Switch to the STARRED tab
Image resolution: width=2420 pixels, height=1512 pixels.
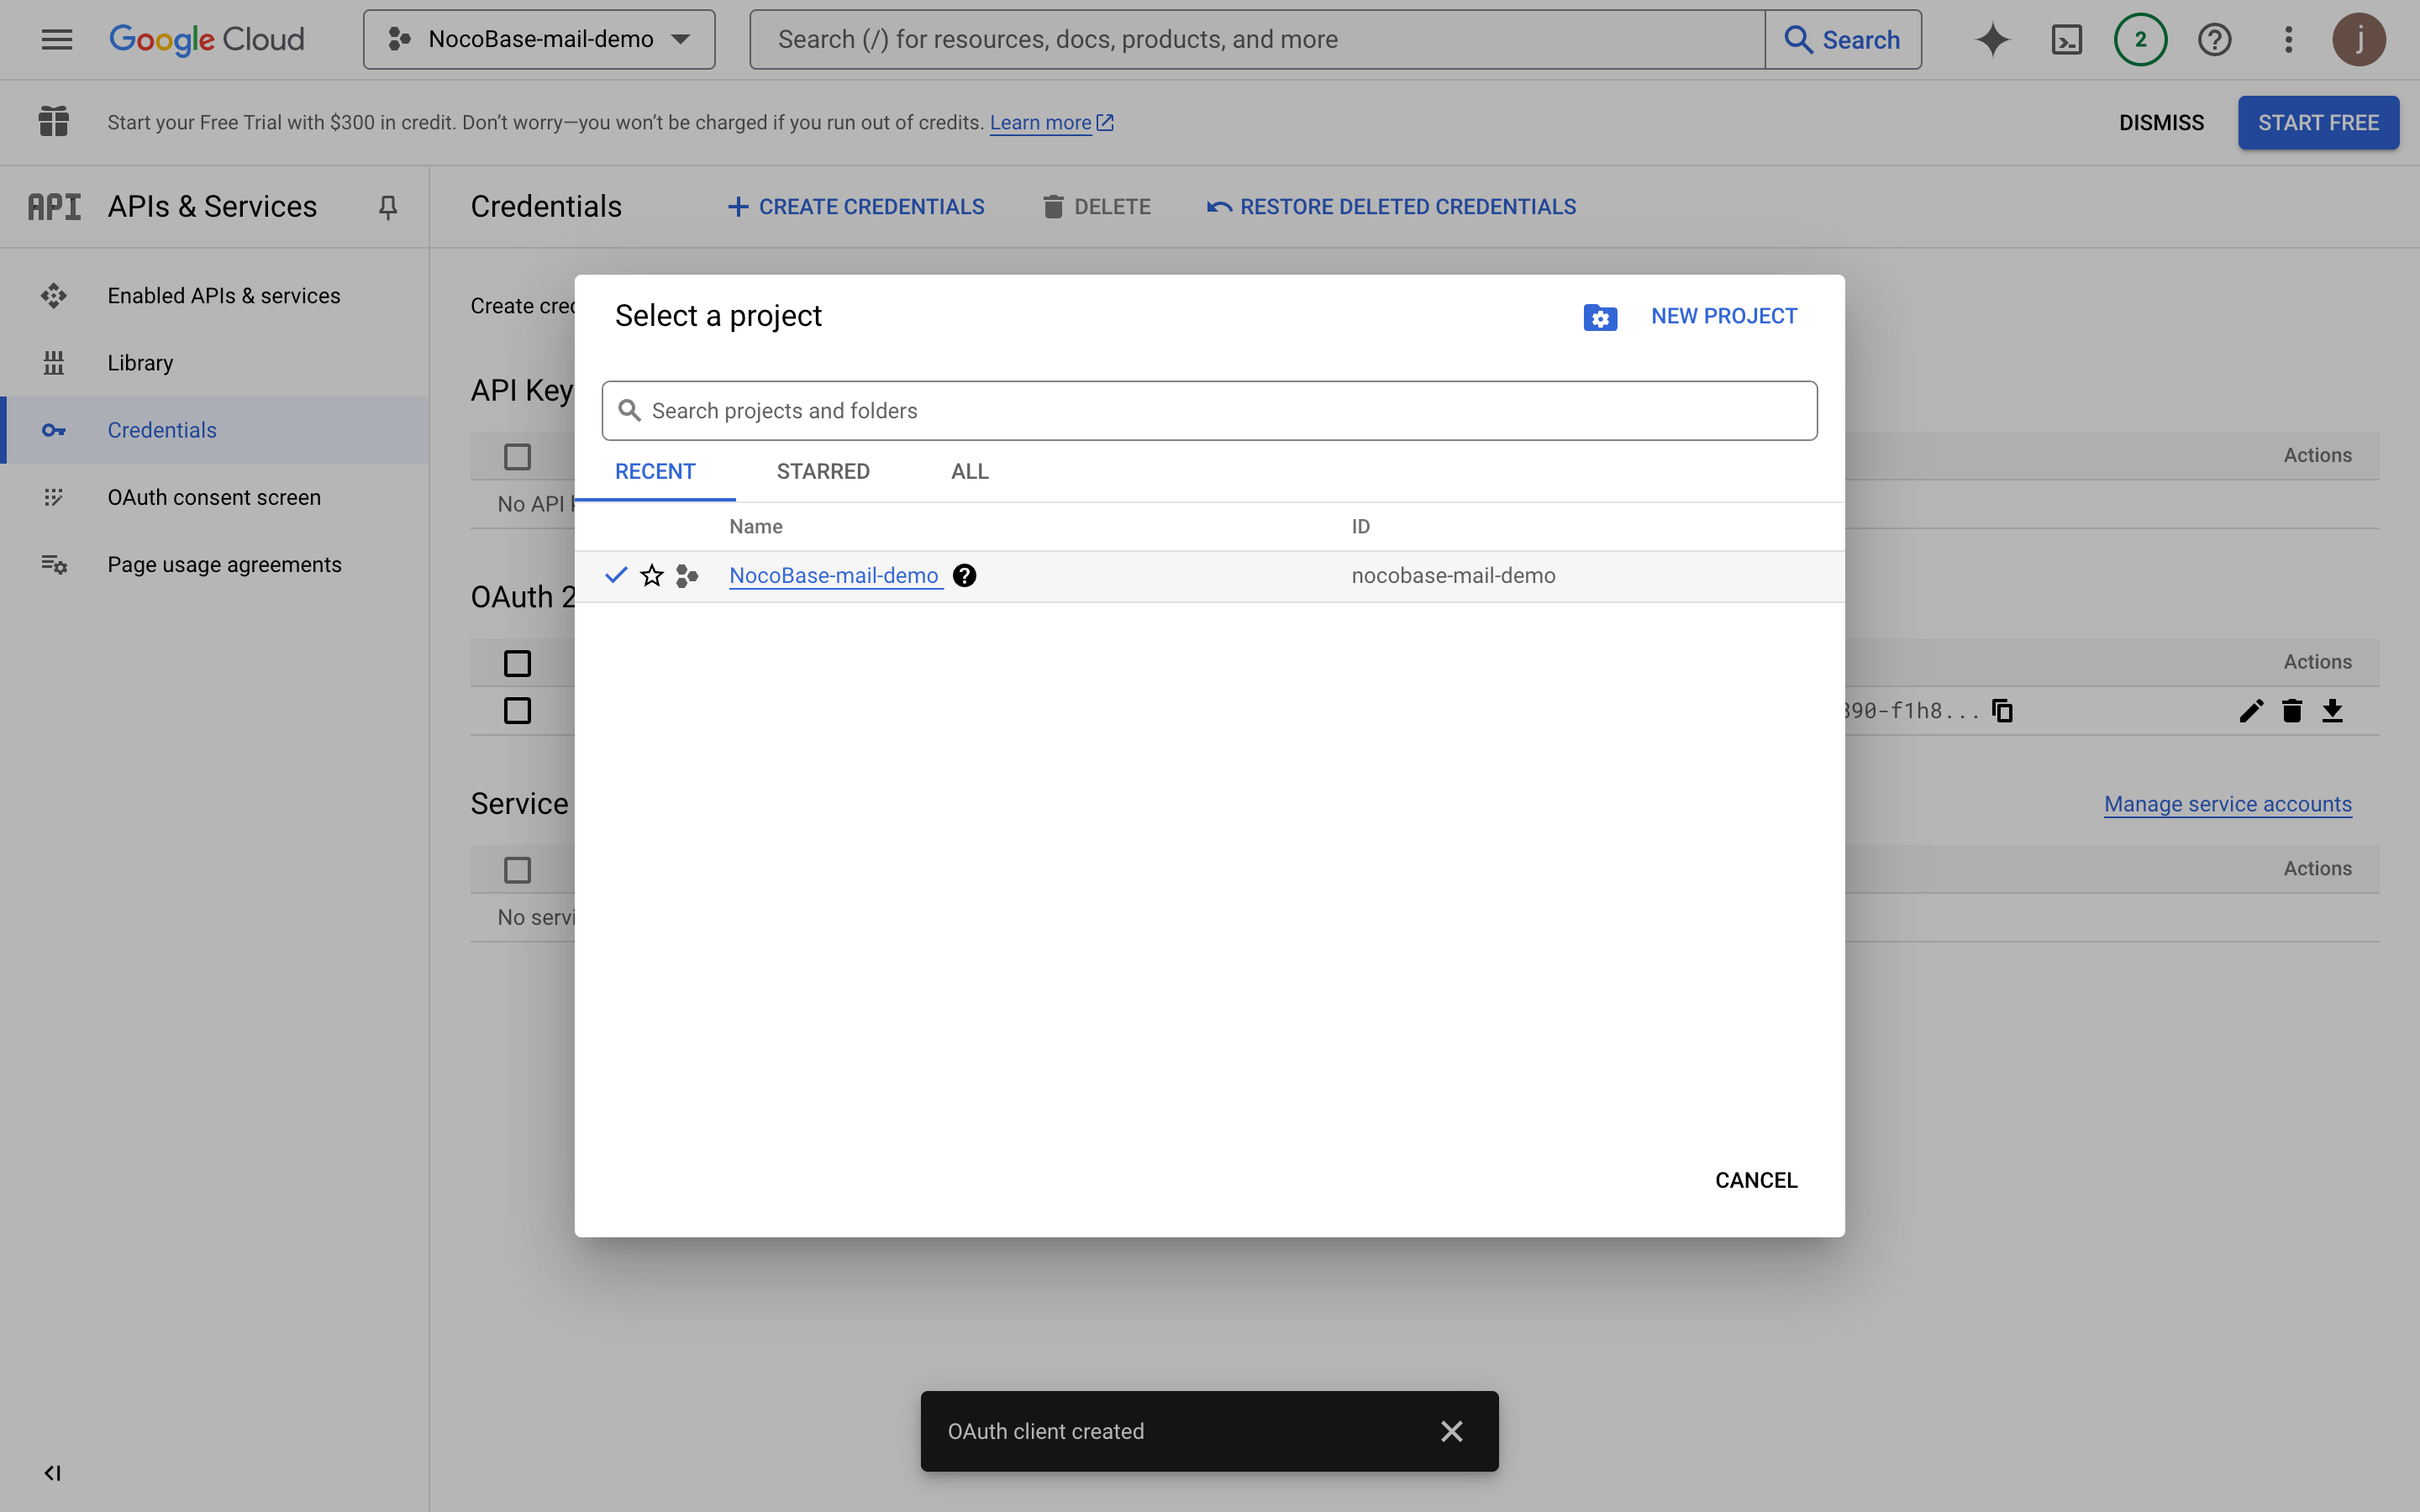point(822,472)
